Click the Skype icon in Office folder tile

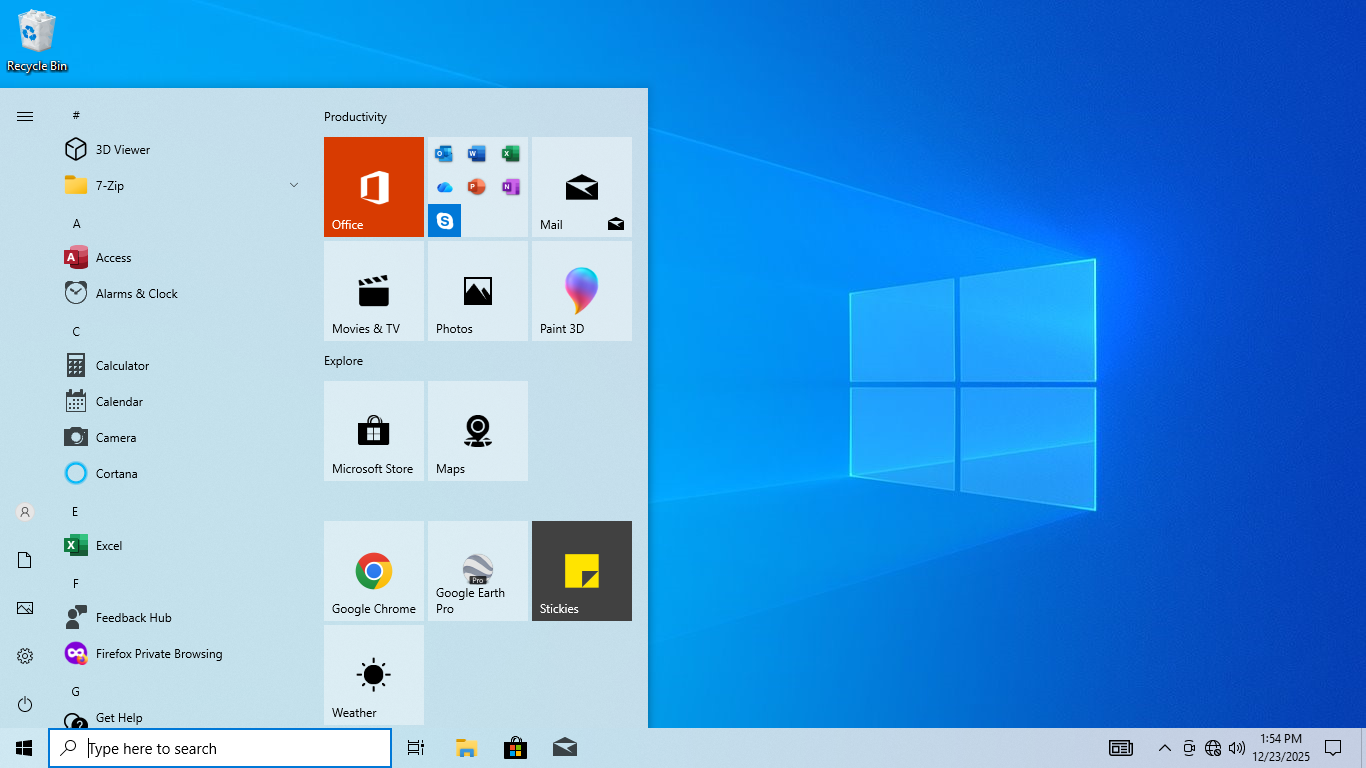pyautogui.click(x=444, y=220)
